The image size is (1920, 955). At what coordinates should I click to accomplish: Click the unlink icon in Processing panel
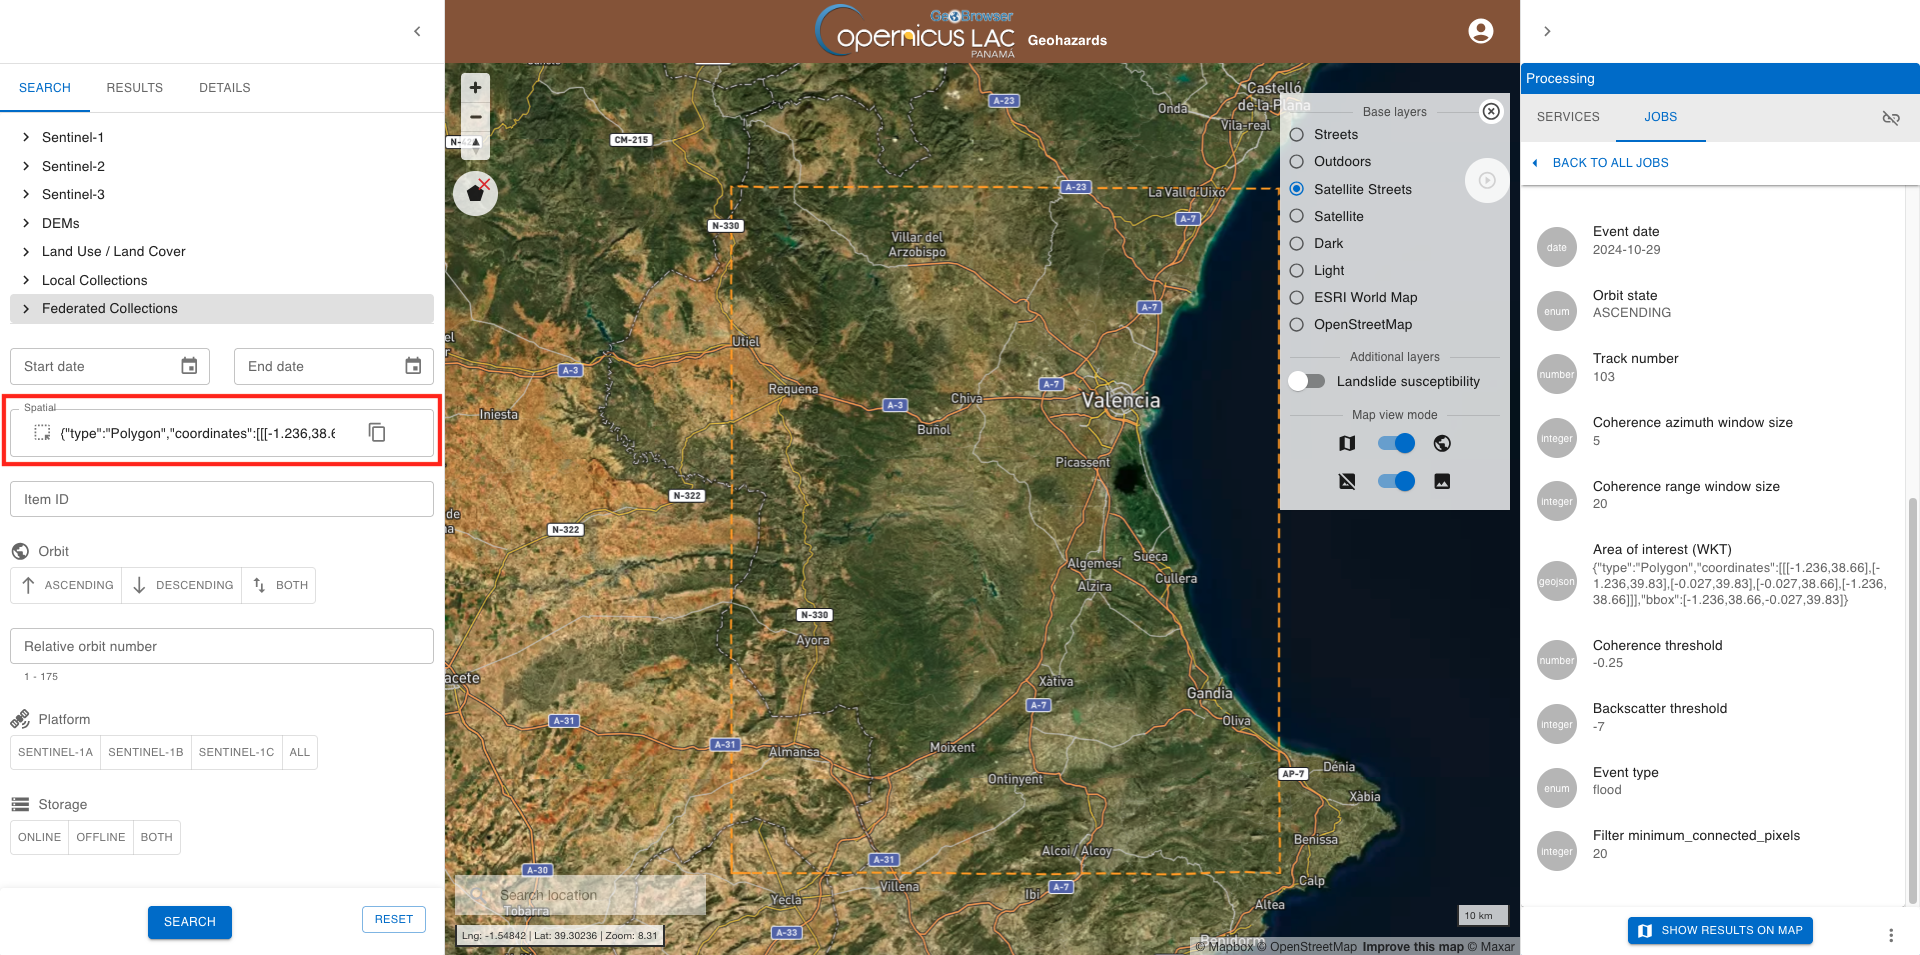click(x=1890, y=118)
